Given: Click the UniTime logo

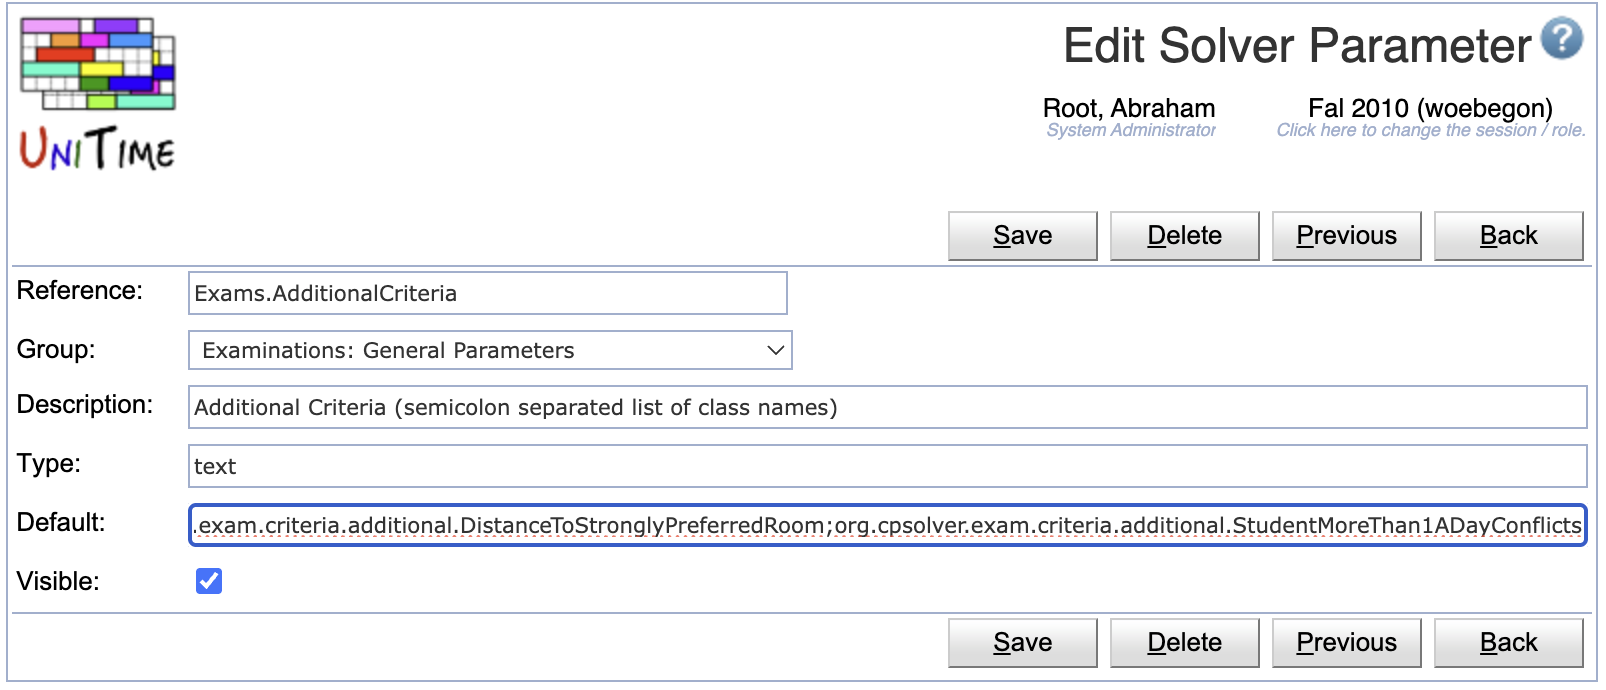Looking at the screenshot, I should tap(98, 94).
